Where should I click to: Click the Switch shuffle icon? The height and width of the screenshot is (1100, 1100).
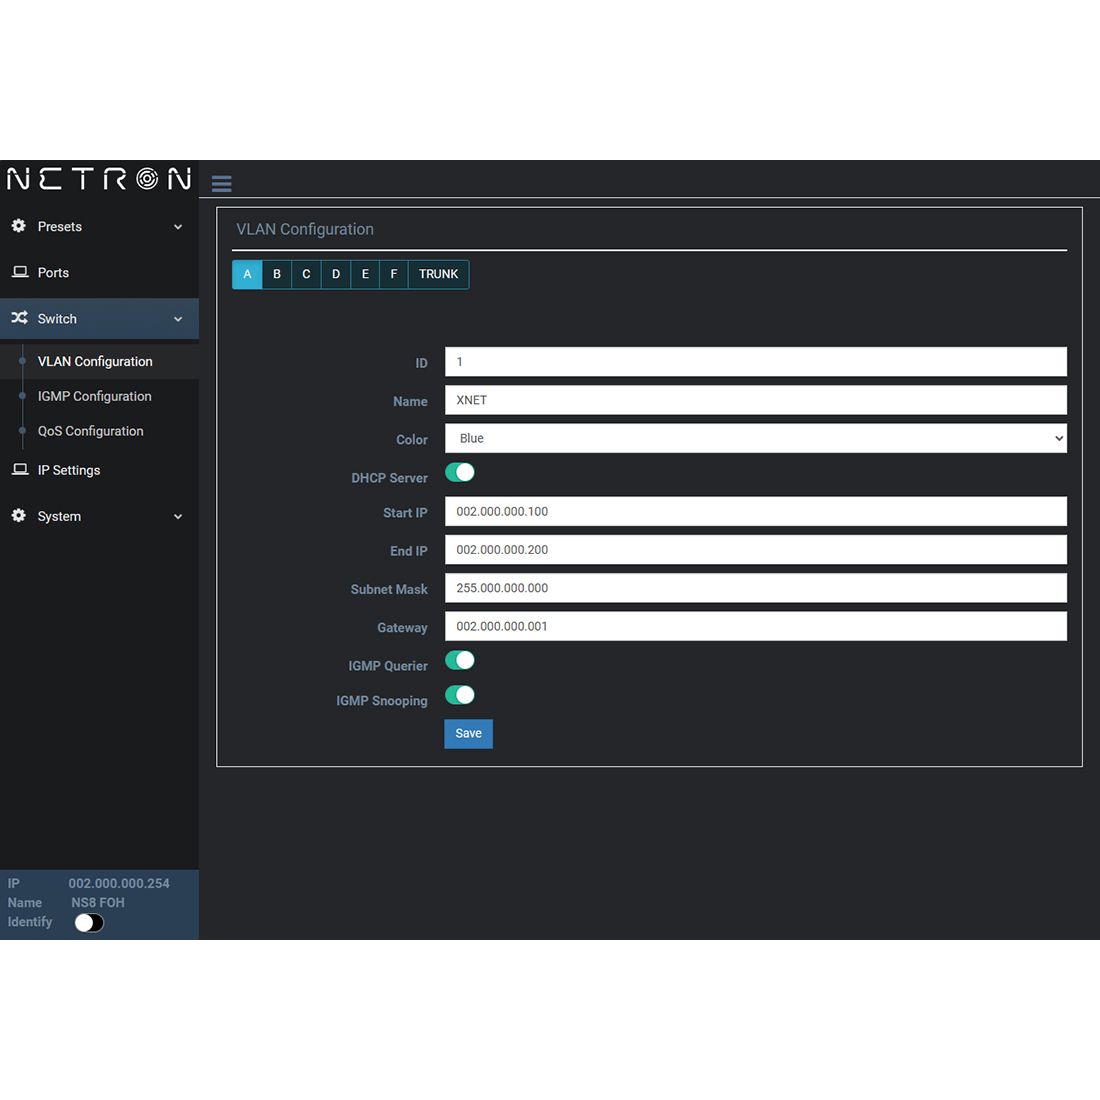click(x=20, y=318)
